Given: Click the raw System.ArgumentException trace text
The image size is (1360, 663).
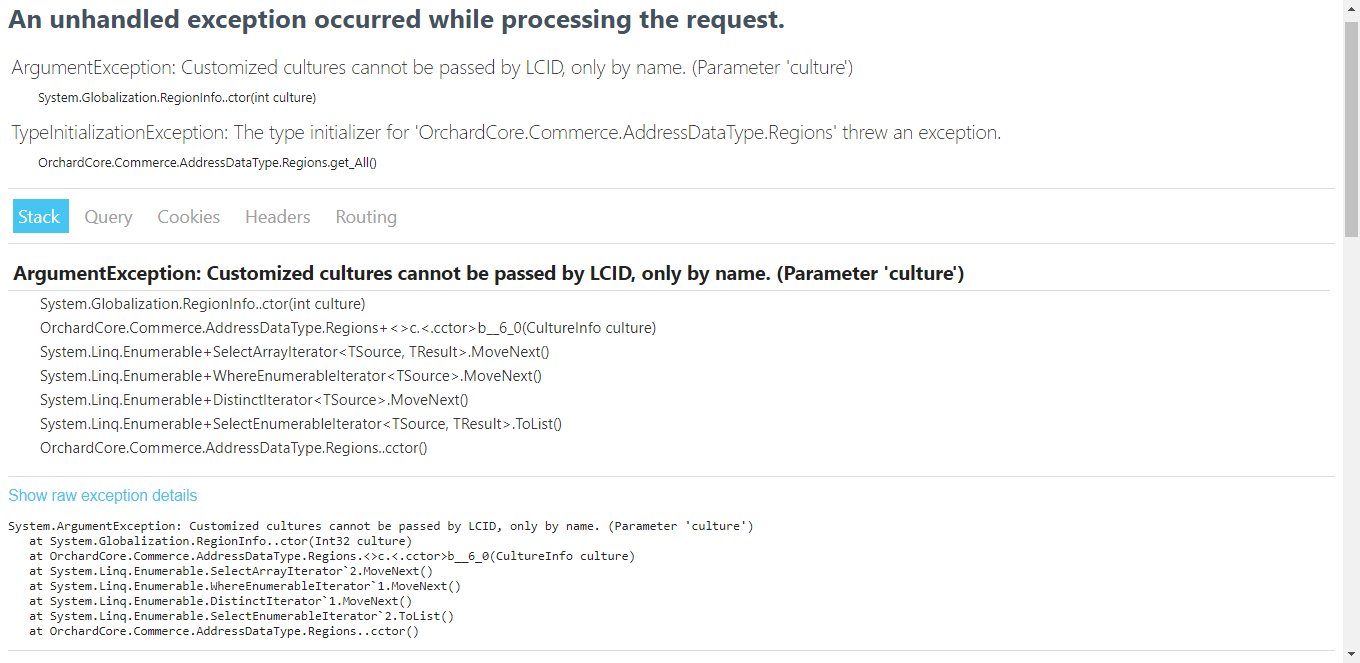Looking at the screenshot, I should click(x=380, y=525).
